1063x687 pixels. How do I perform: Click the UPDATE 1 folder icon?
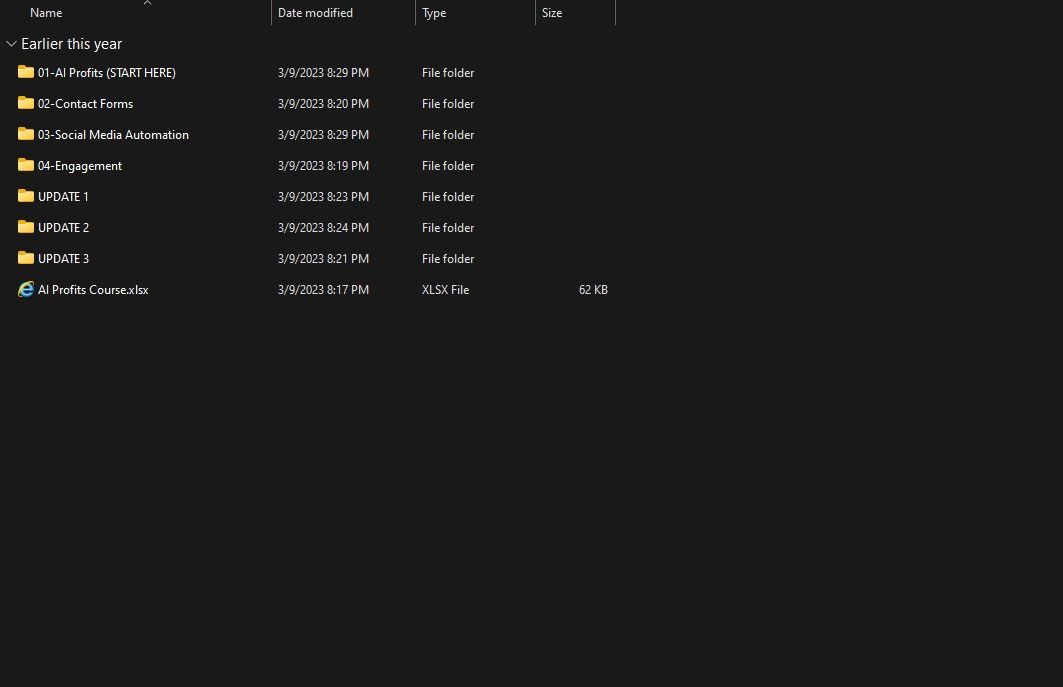(26, 196)
